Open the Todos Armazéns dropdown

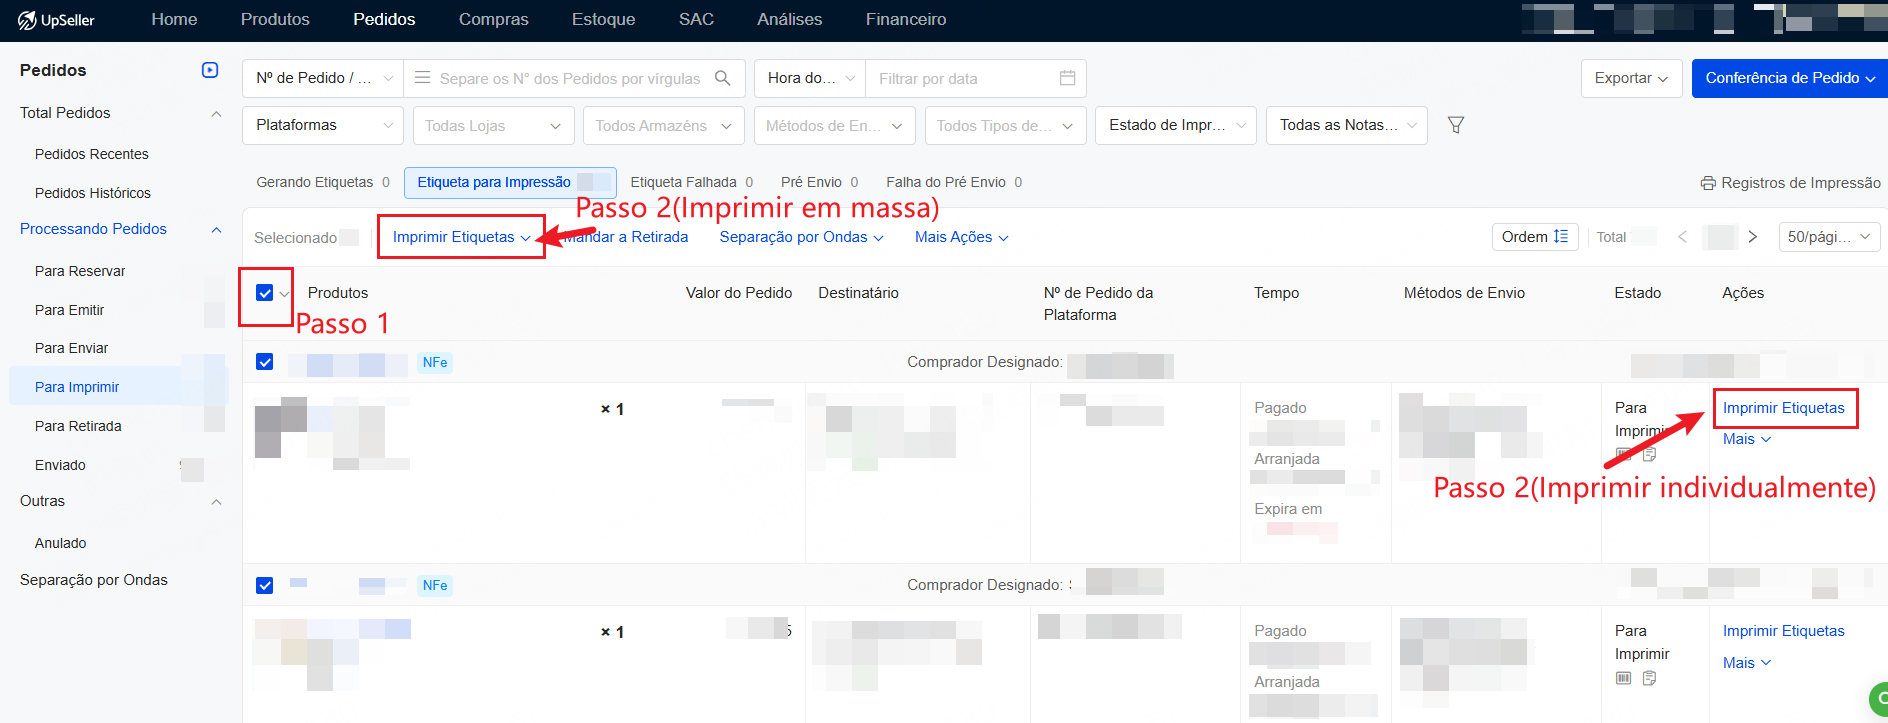tap(664, 125)
